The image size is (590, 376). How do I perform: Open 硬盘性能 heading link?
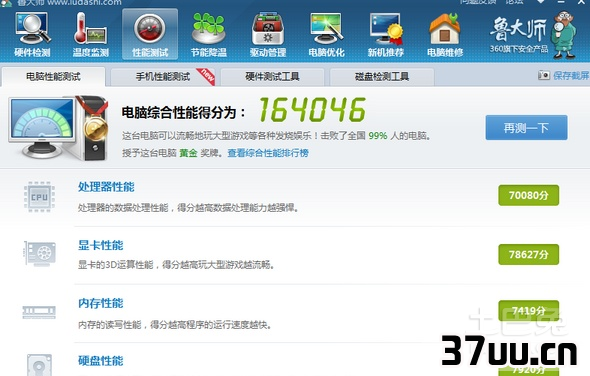100,361
